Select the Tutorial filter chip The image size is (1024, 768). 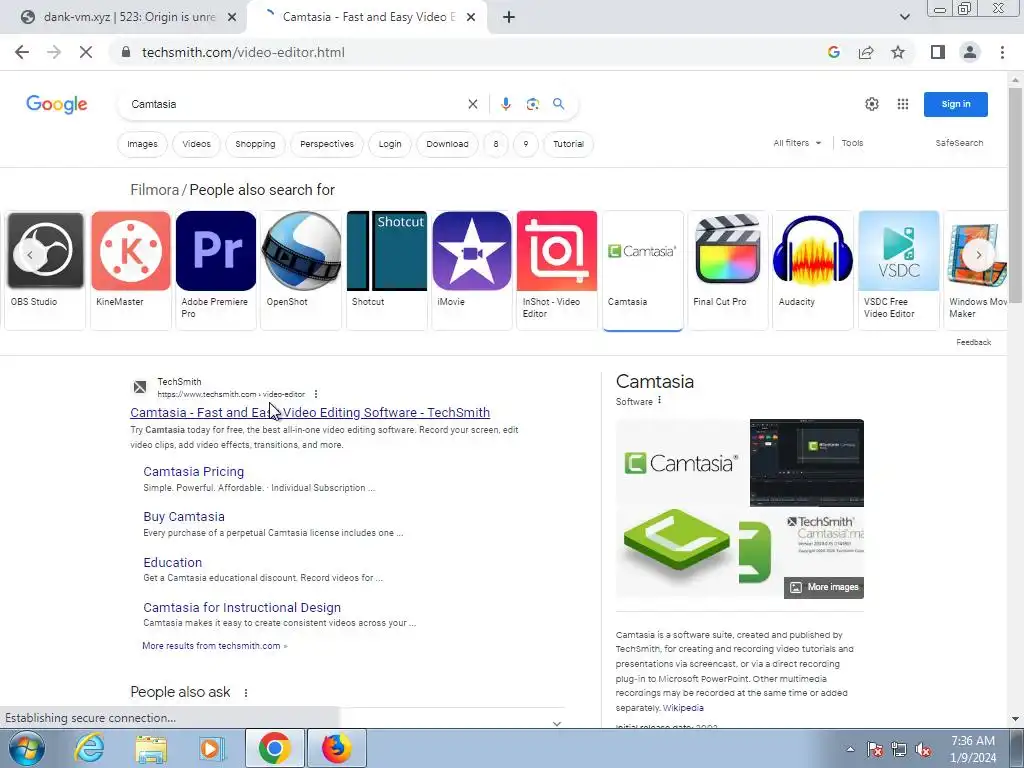click(x=568, y=144)
